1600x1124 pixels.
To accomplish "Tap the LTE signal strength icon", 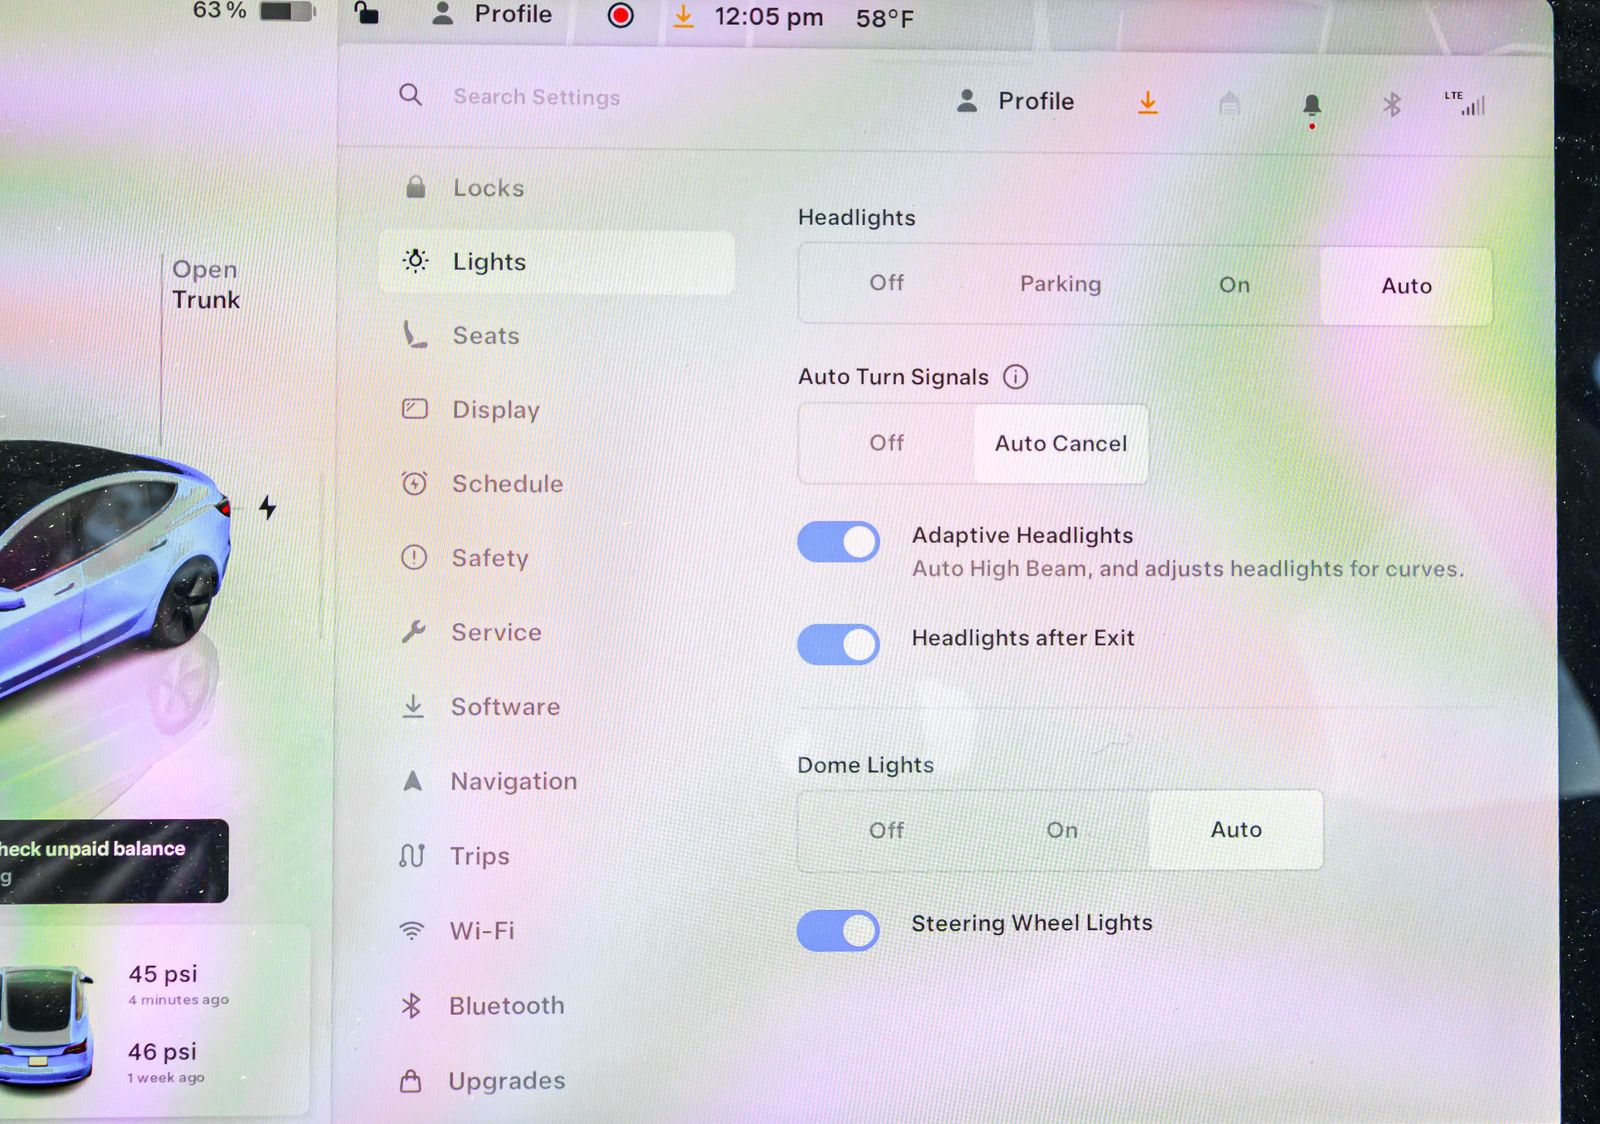I will (1465, 103).
